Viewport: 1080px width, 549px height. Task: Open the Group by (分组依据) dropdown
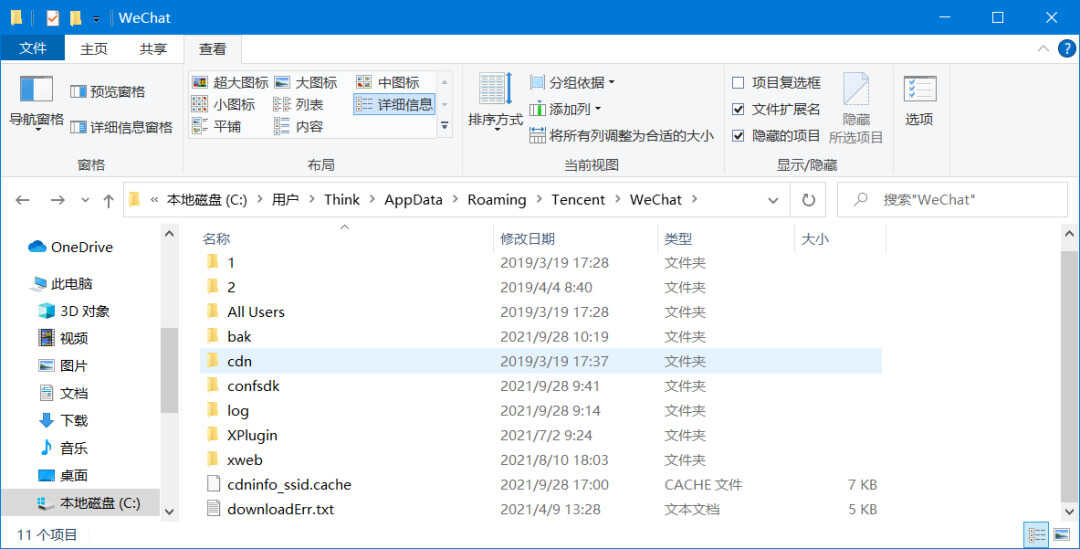[572, 83]
